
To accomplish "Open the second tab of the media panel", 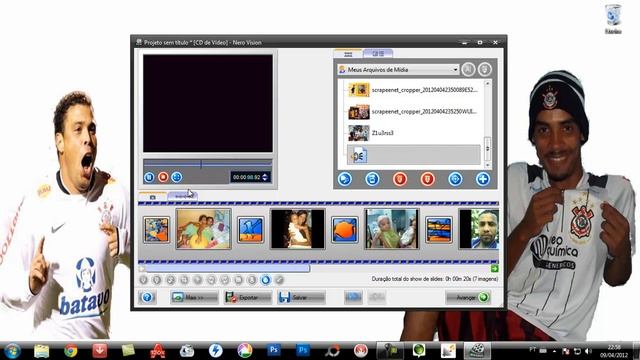I will click(378, 53).
